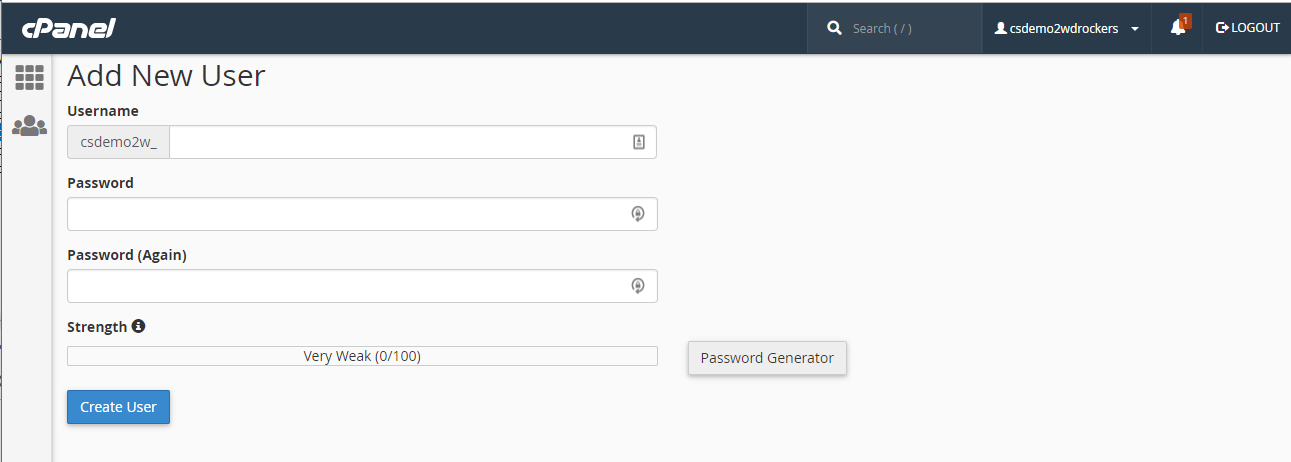The image size is (1291, 462).
Task: Click the cPanel logo
Action: (69, 29)
